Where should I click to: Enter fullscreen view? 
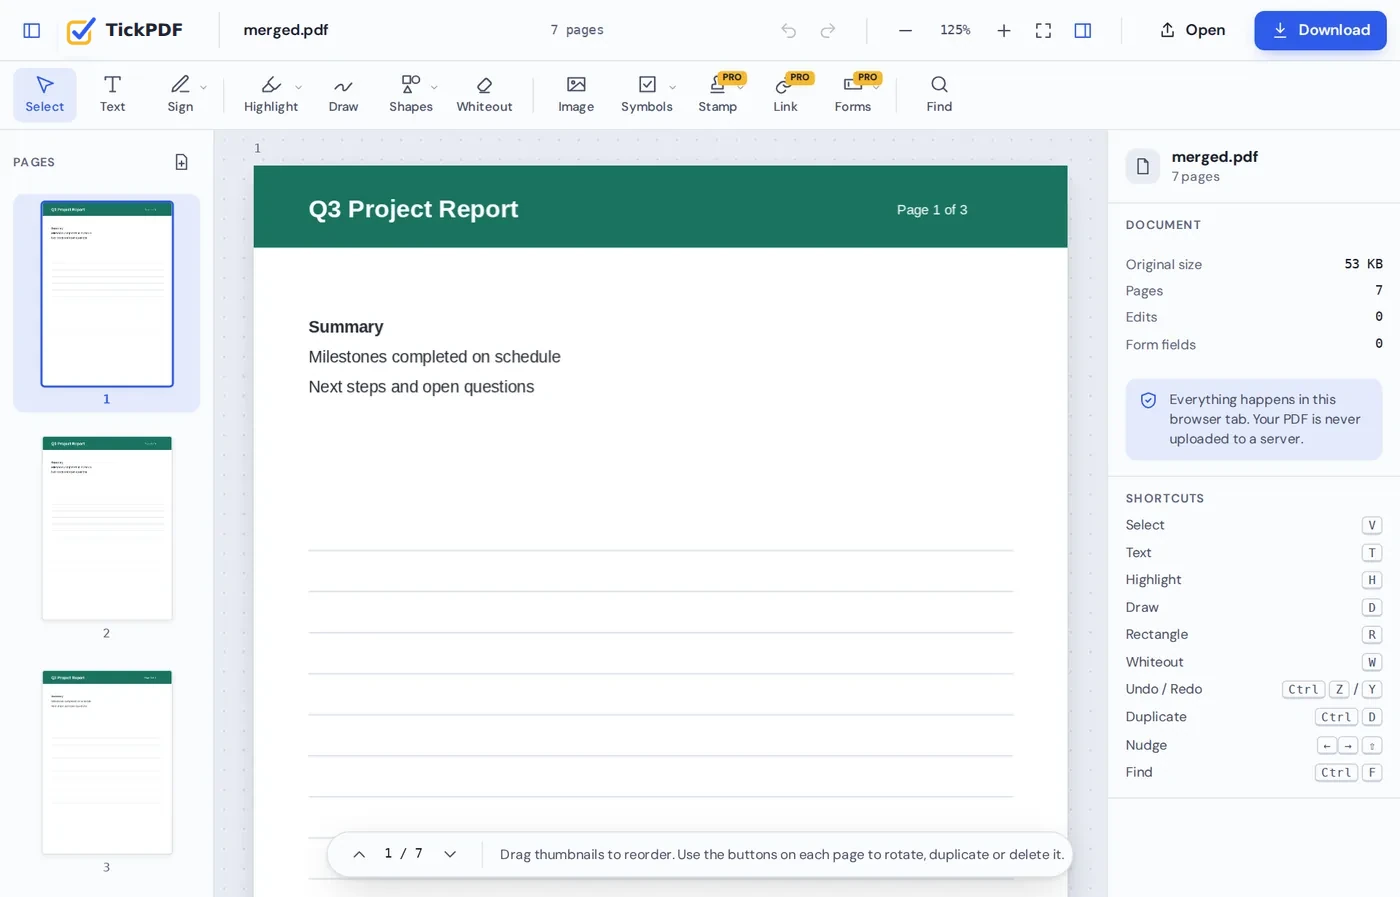pos(1043,30)
